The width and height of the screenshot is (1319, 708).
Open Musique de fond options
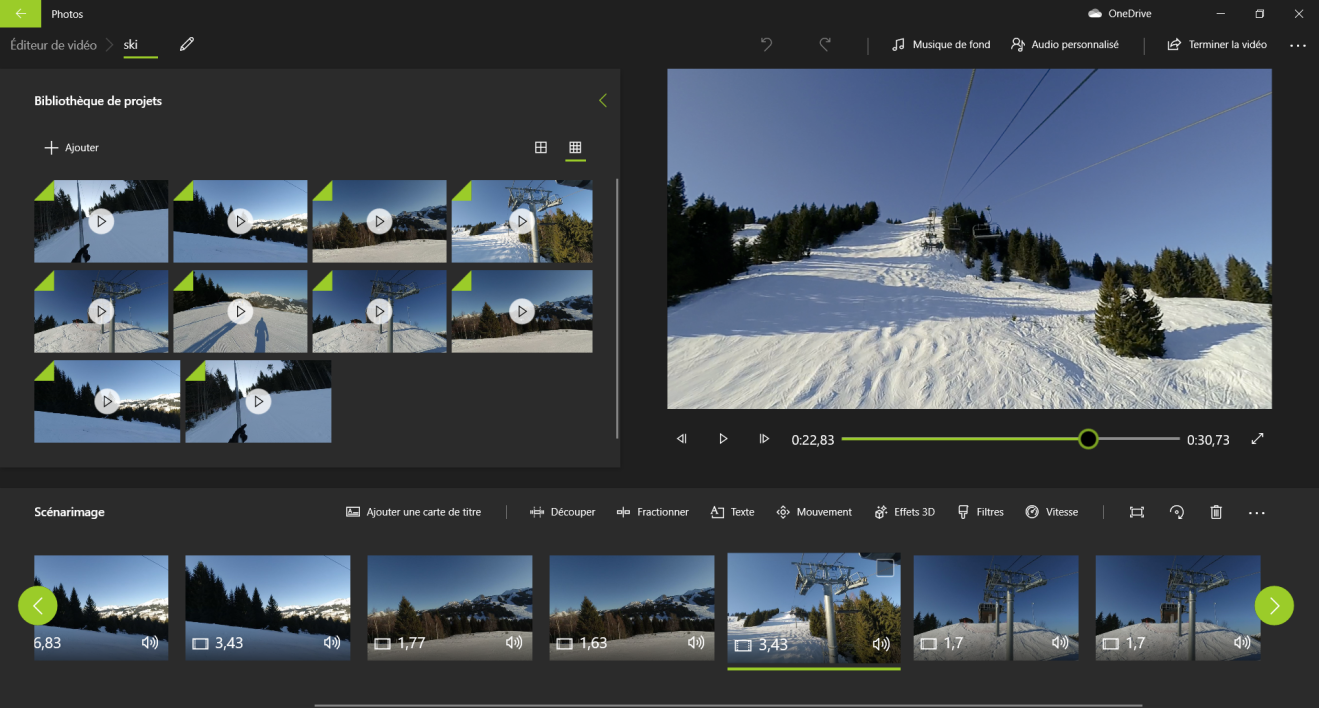pyautogui.click(x=941, y=45)
